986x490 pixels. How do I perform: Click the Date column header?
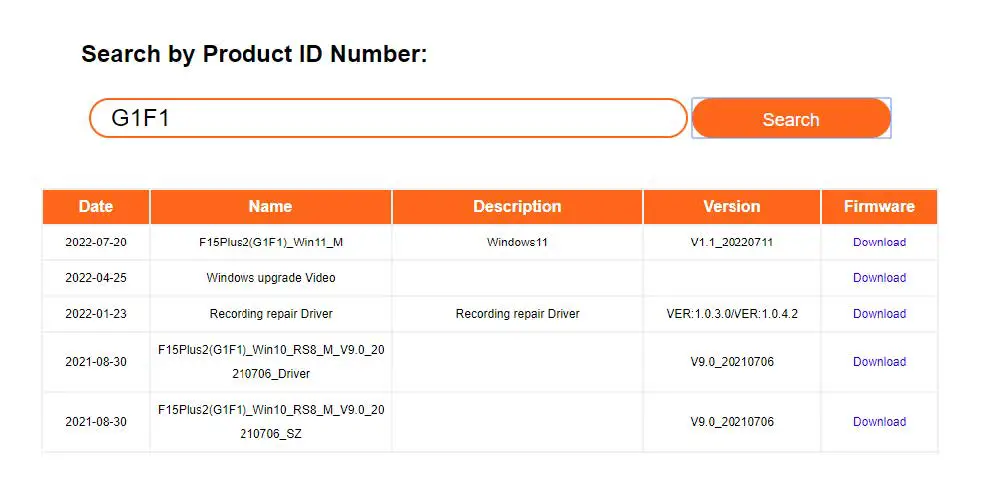click(96, 207)
